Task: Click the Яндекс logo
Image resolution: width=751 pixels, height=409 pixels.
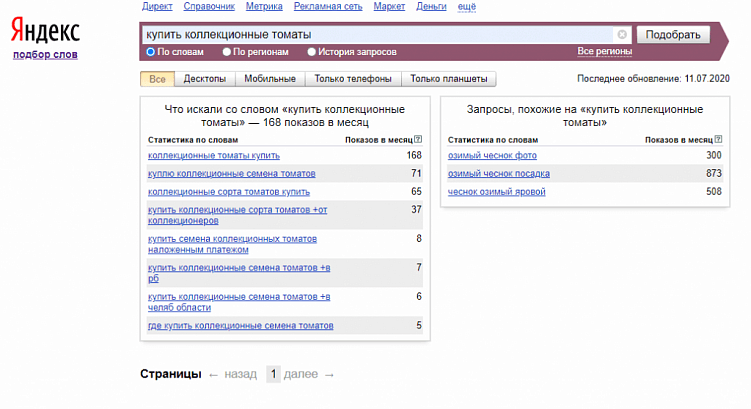Action: (46, 30)
